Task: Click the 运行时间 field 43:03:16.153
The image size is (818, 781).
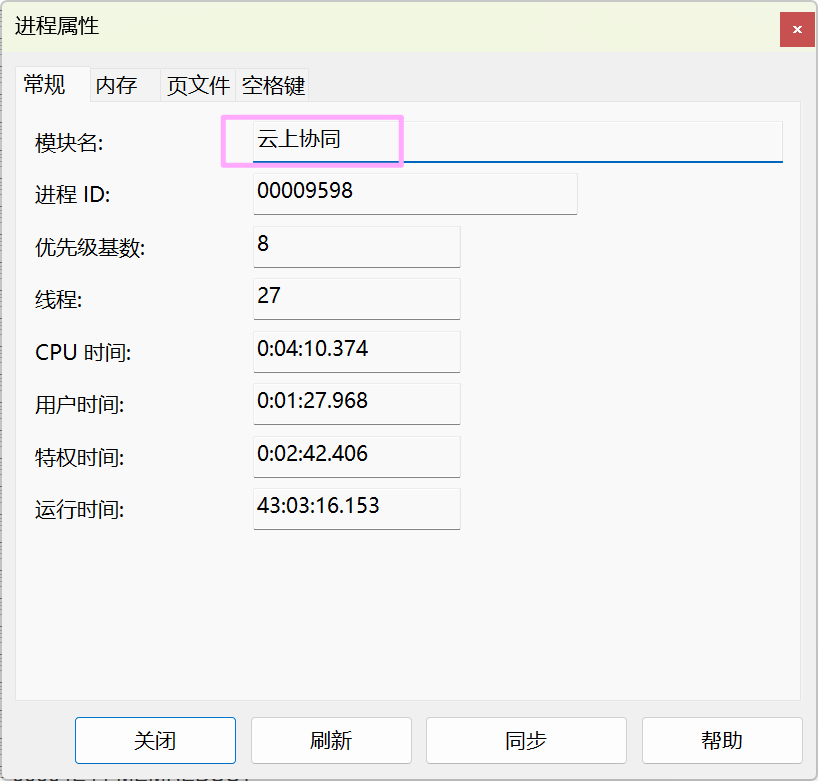Action: click(x=357, y=508)
